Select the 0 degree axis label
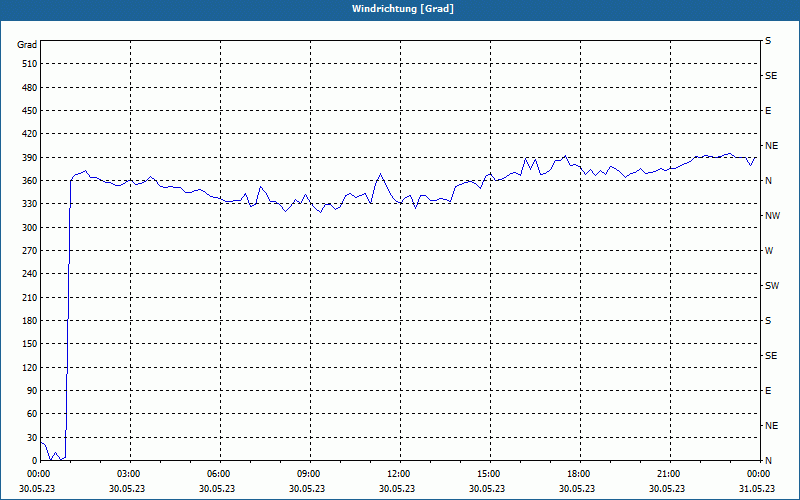This screenshot has height=500, width=800. [35, 461]
